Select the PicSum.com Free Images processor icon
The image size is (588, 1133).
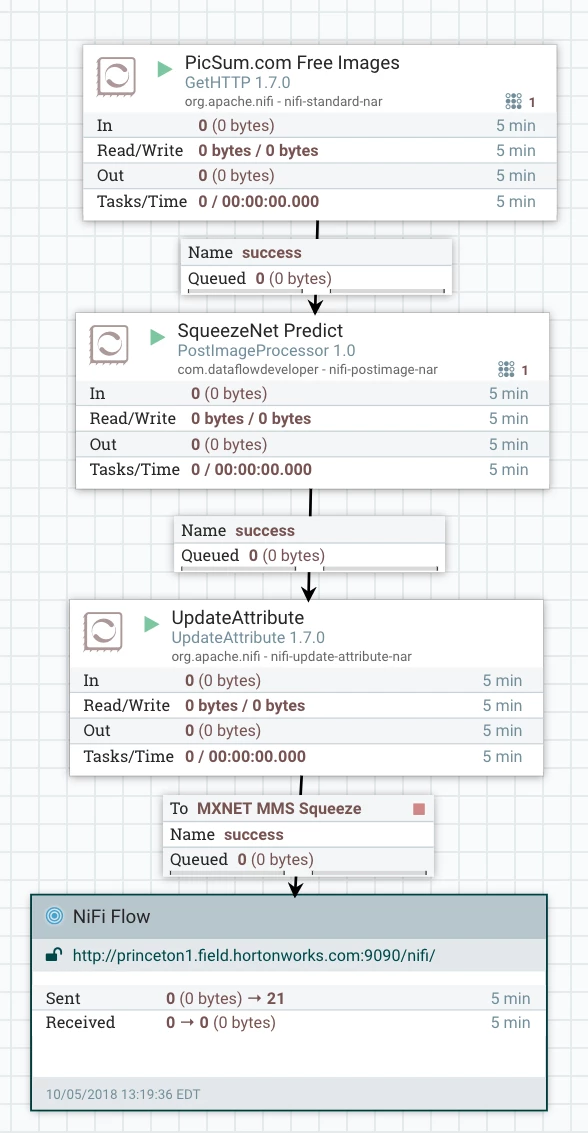[116, 77]
